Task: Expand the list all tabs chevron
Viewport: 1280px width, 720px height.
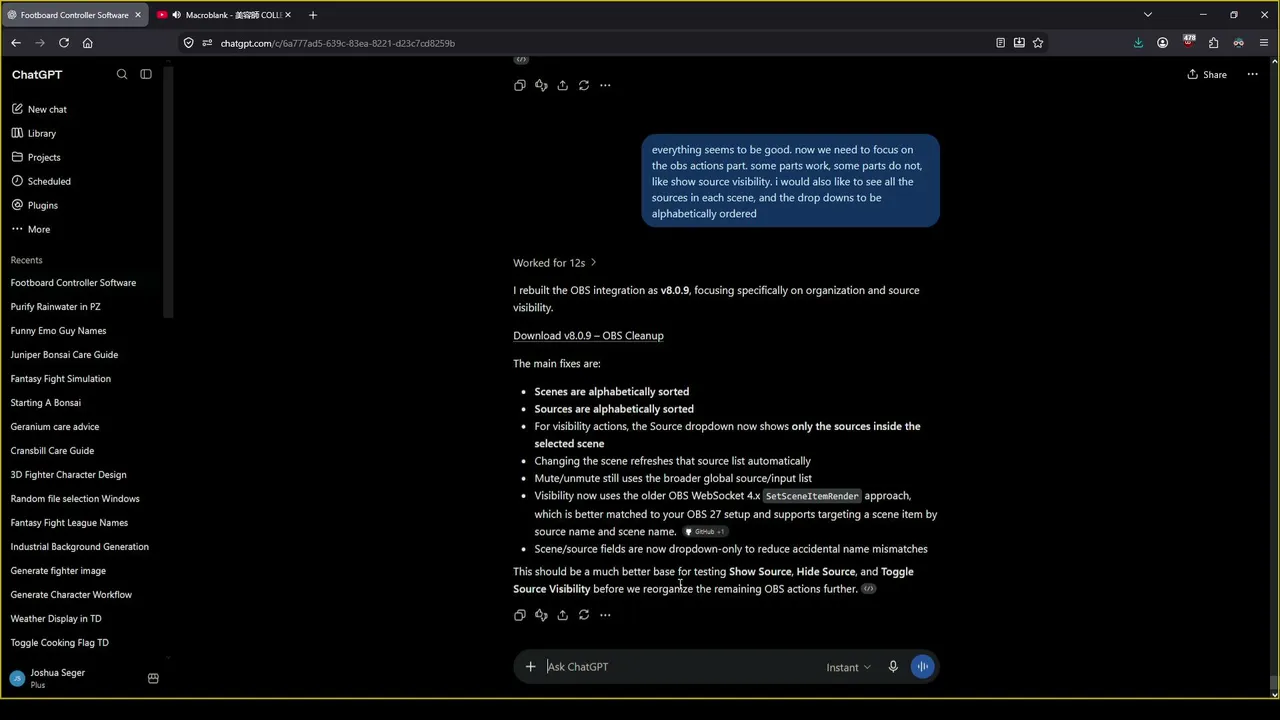Action: coord(1148,15)
